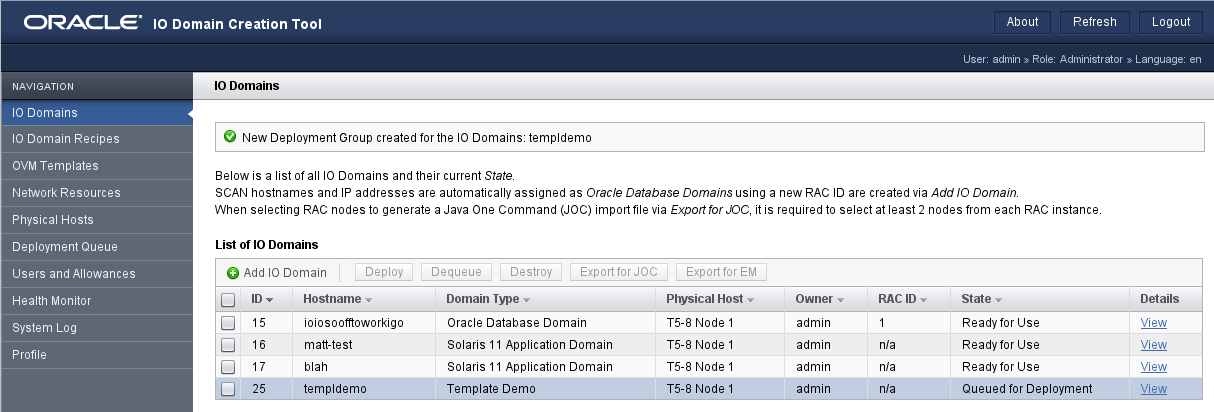Click the Export for JOC button
Screen dimensions: 1214x412
[618, 272]
